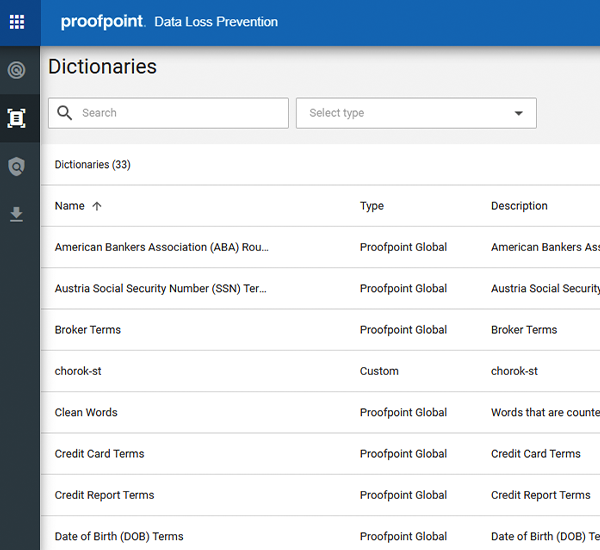
Task: Focus the Search dictionaries field
Action: tap(168, 113)
